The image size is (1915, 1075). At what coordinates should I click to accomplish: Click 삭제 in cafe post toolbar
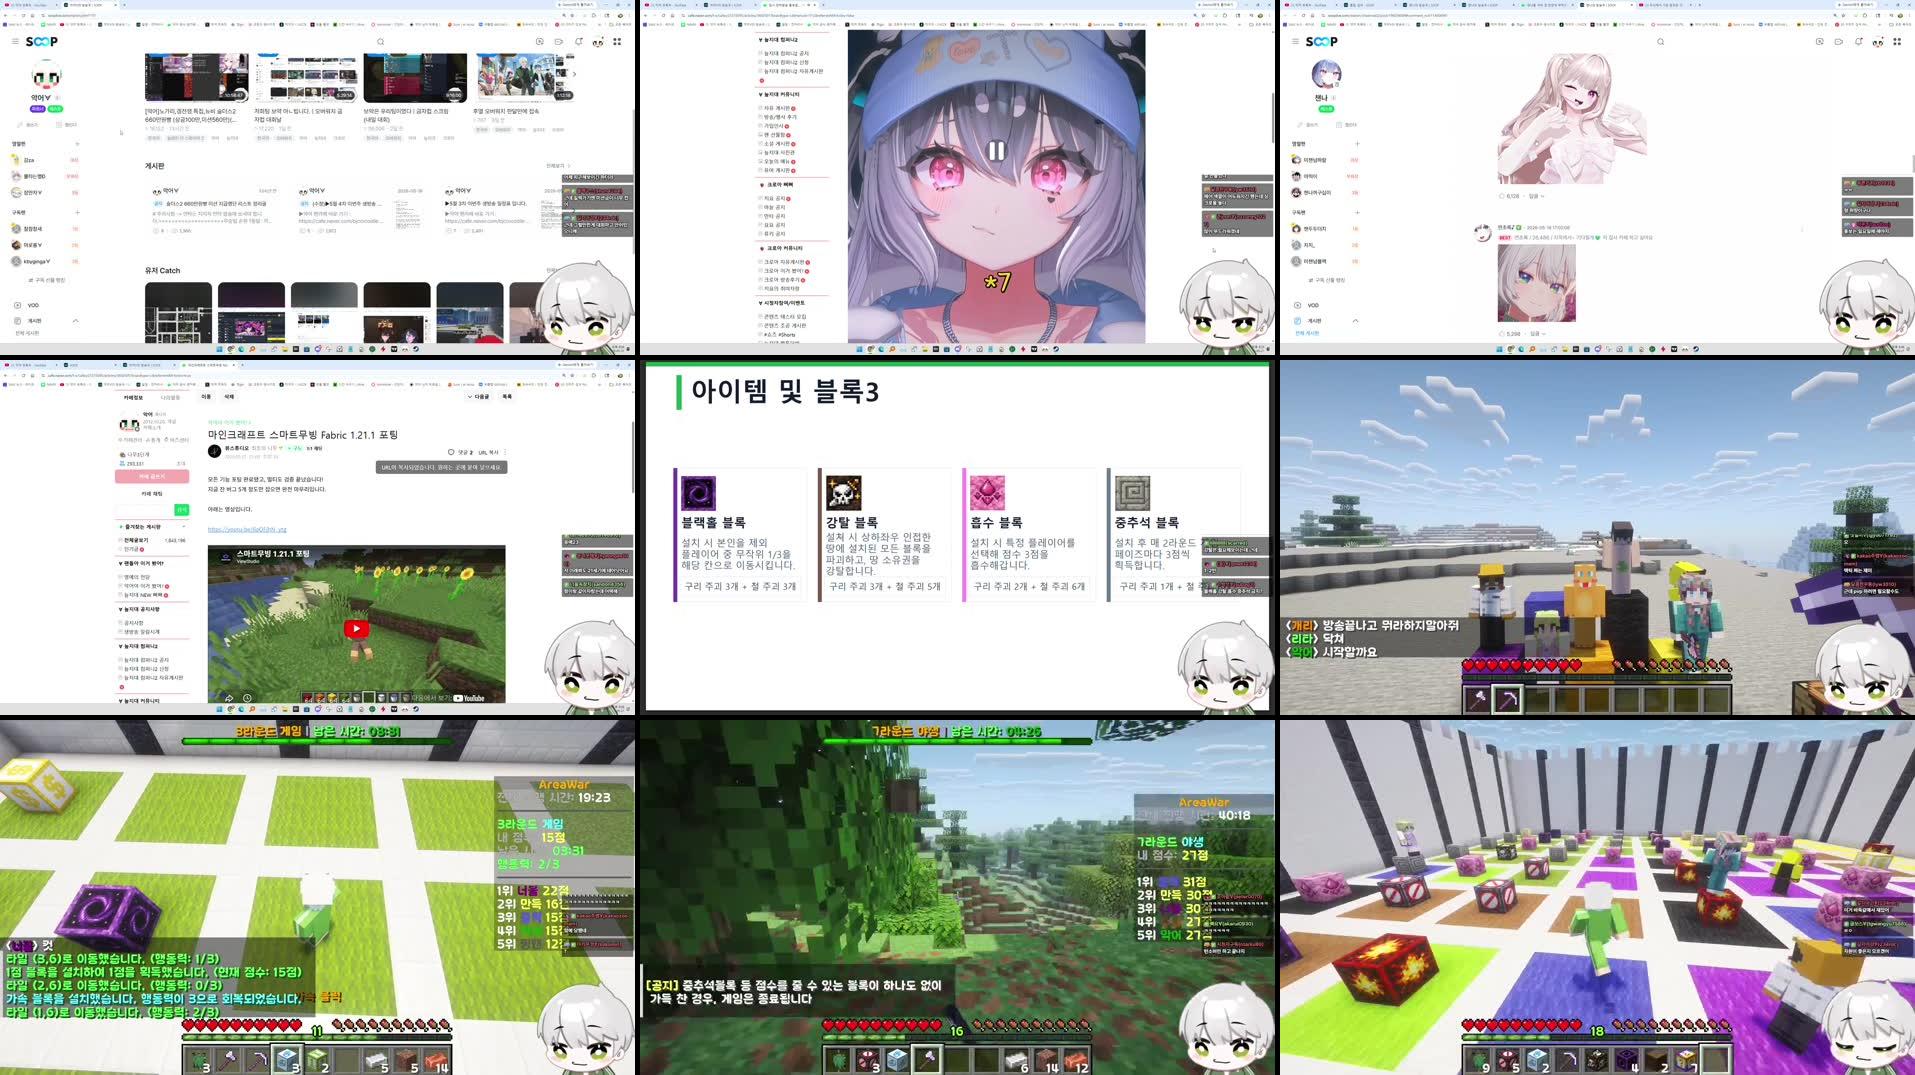tap(229, 397)
